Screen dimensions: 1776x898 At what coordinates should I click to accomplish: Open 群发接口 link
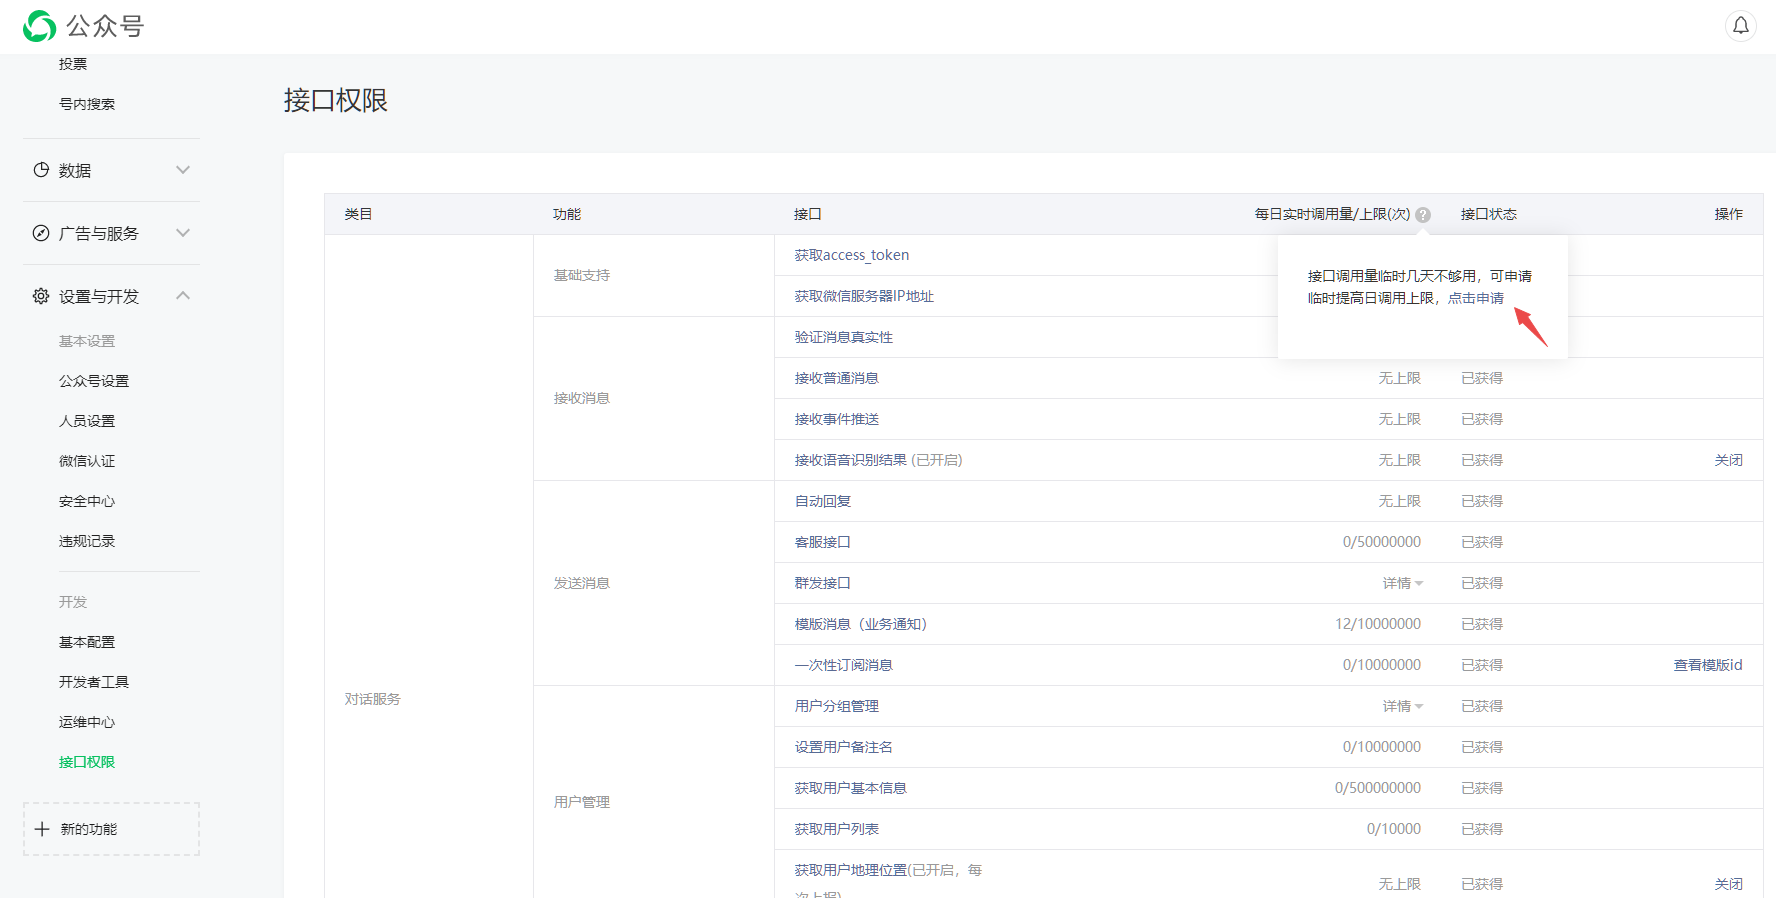point(823,583)
